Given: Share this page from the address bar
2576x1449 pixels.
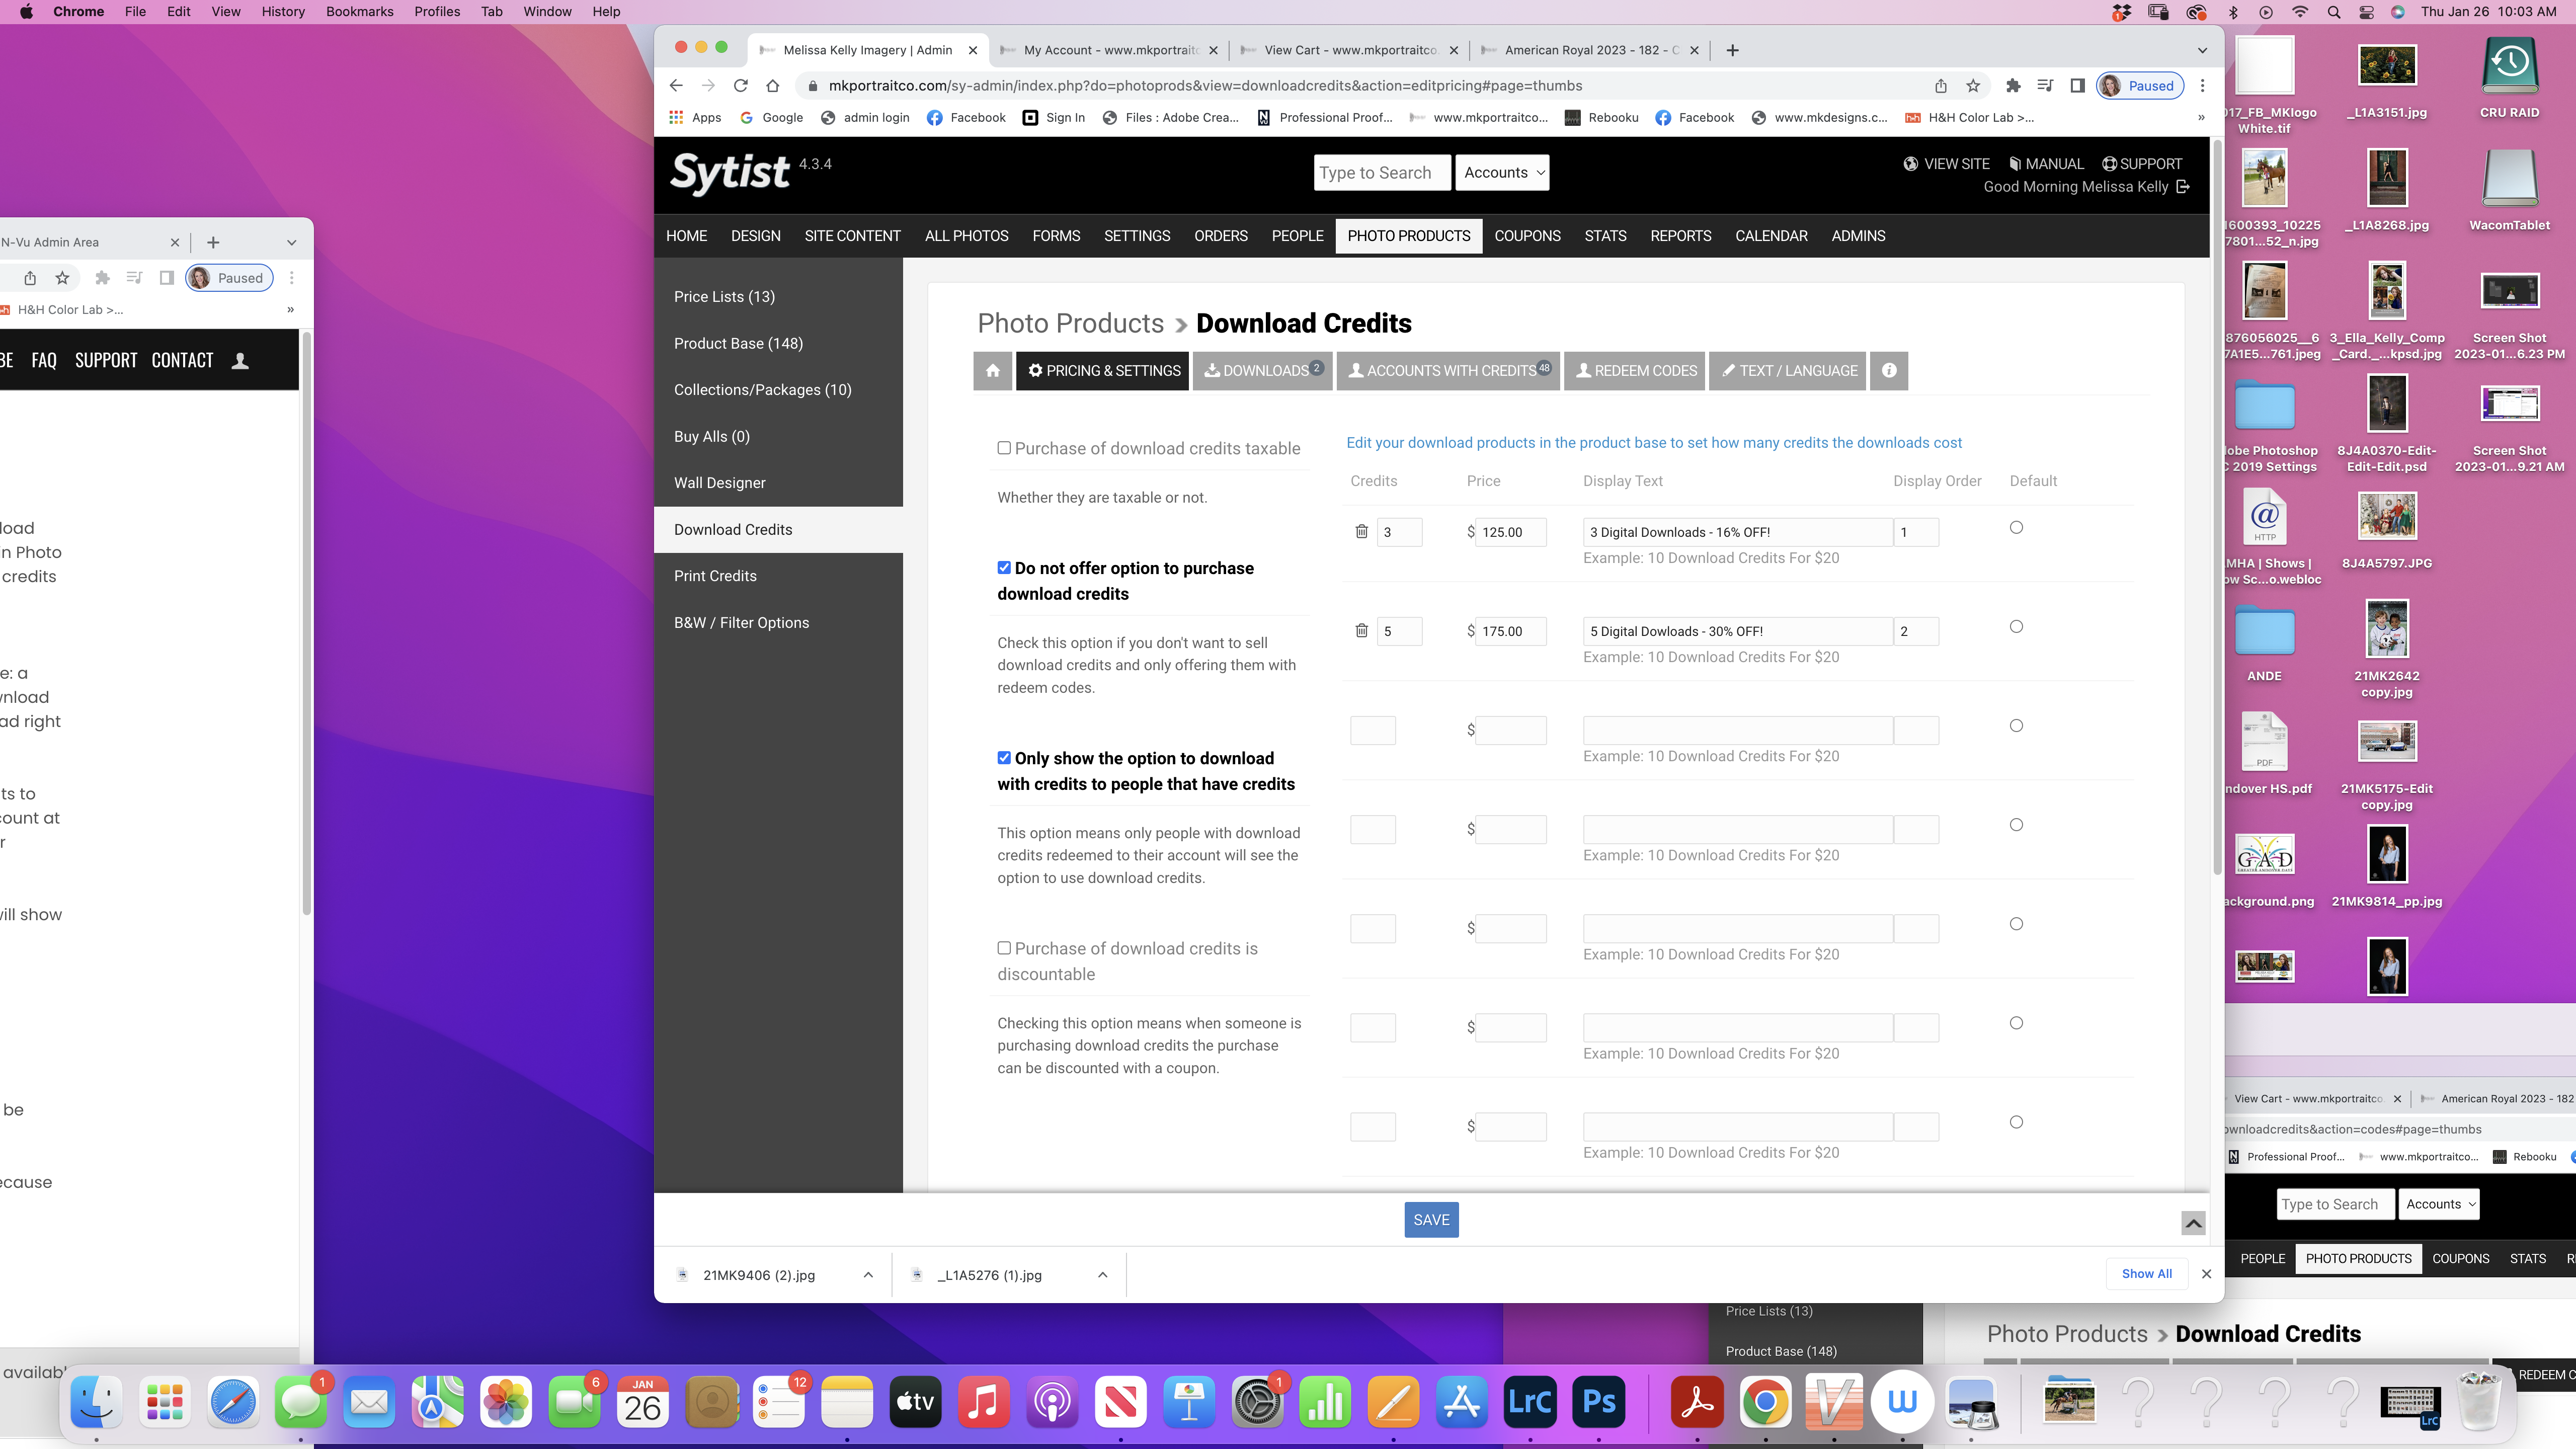Looking at the screenshot, I should coord(1940,86).
